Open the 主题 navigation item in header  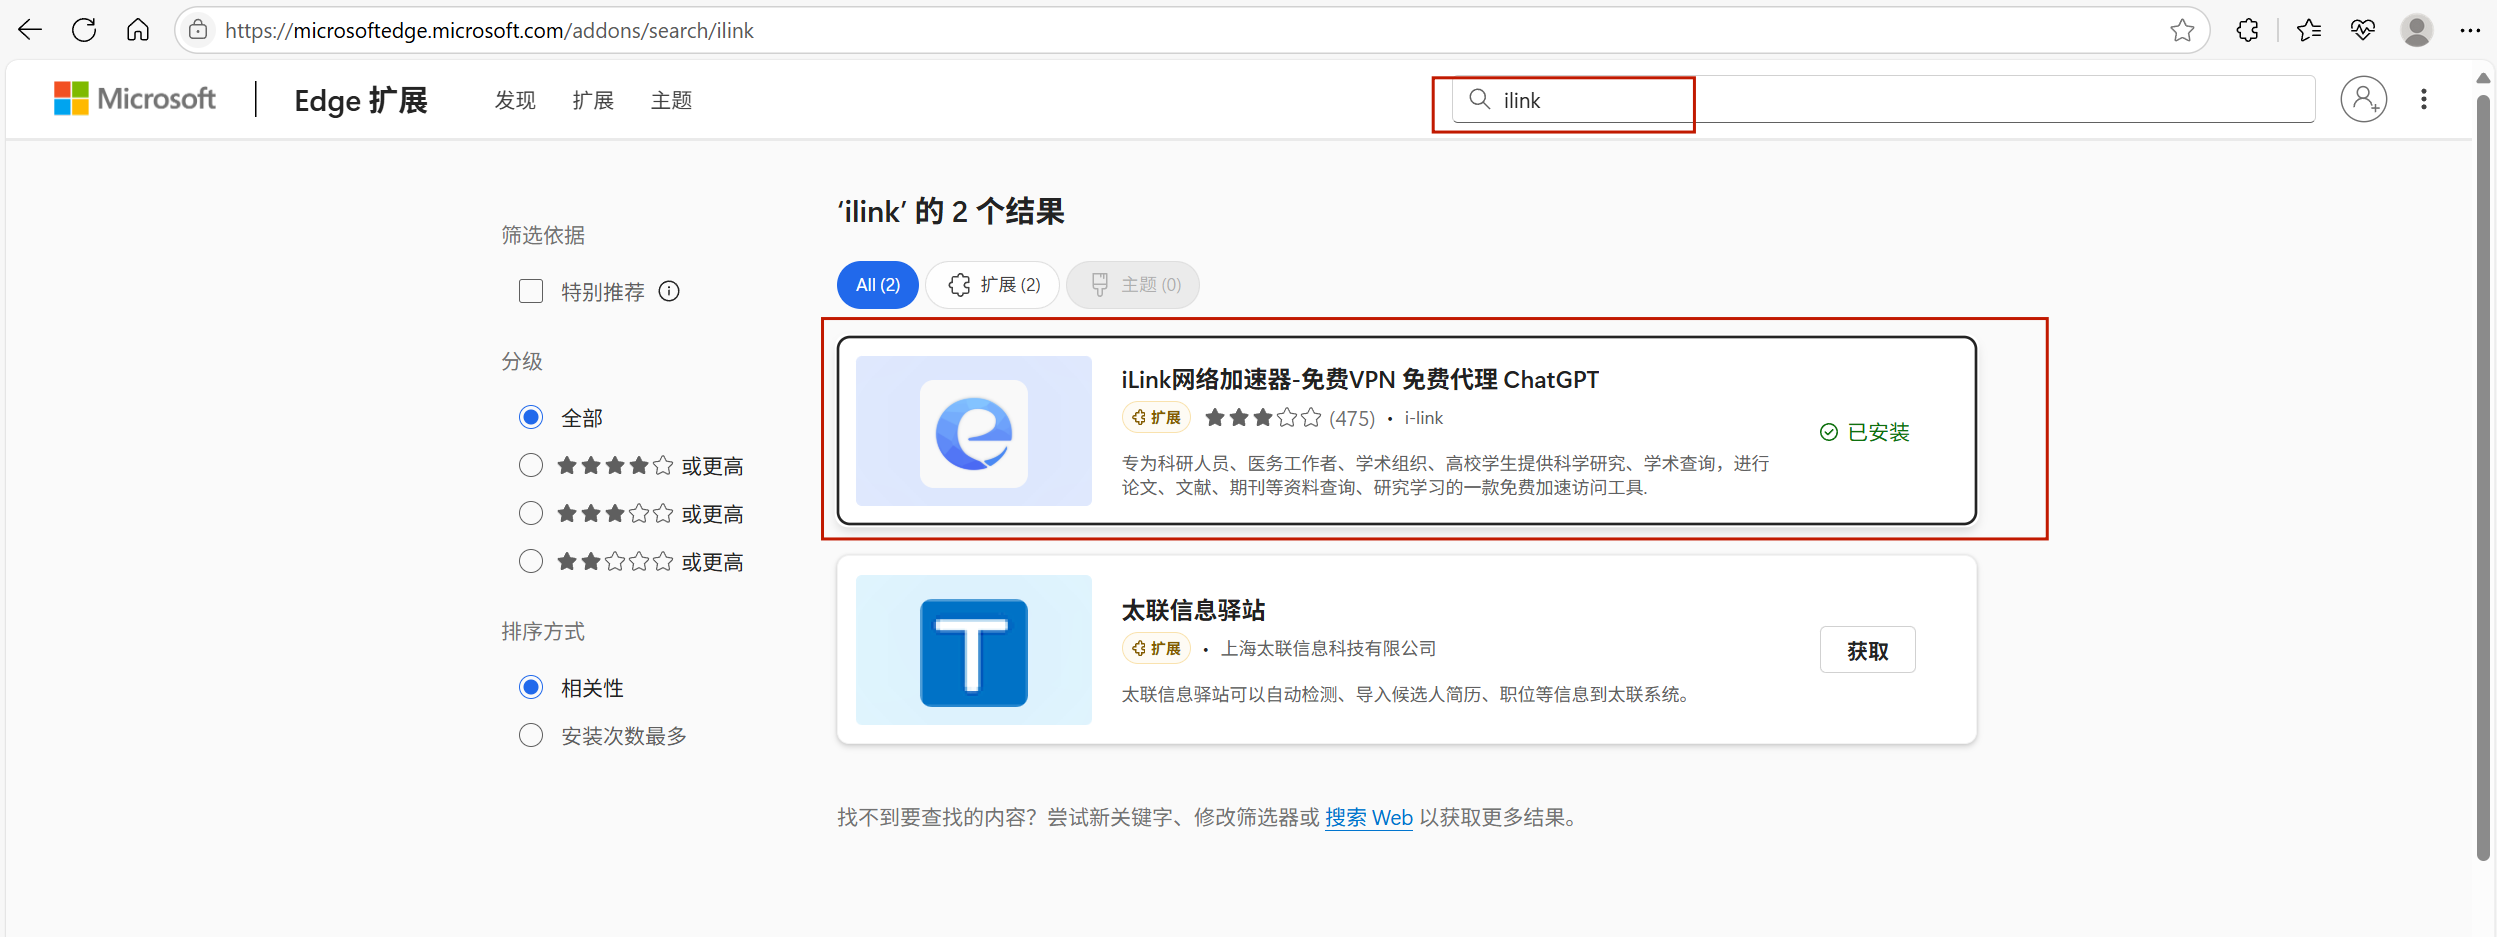(x=671, y=100)
